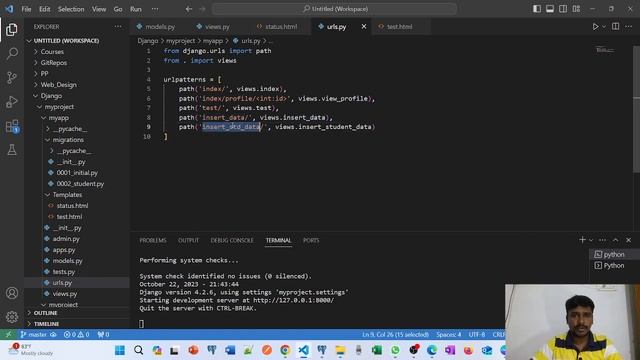
Task: Open errors and warnings status item
Action: [x=76, y=334]
